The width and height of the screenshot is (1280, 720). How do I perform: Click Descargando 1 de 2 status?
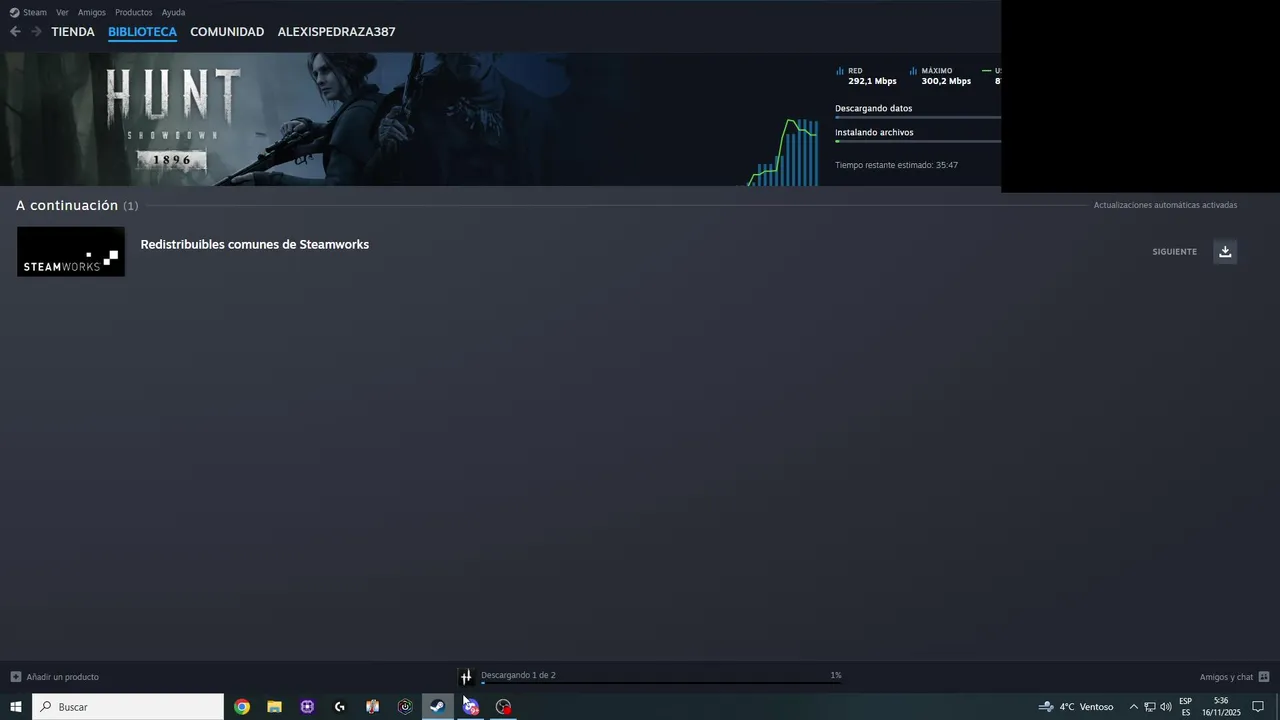point(518,675)
